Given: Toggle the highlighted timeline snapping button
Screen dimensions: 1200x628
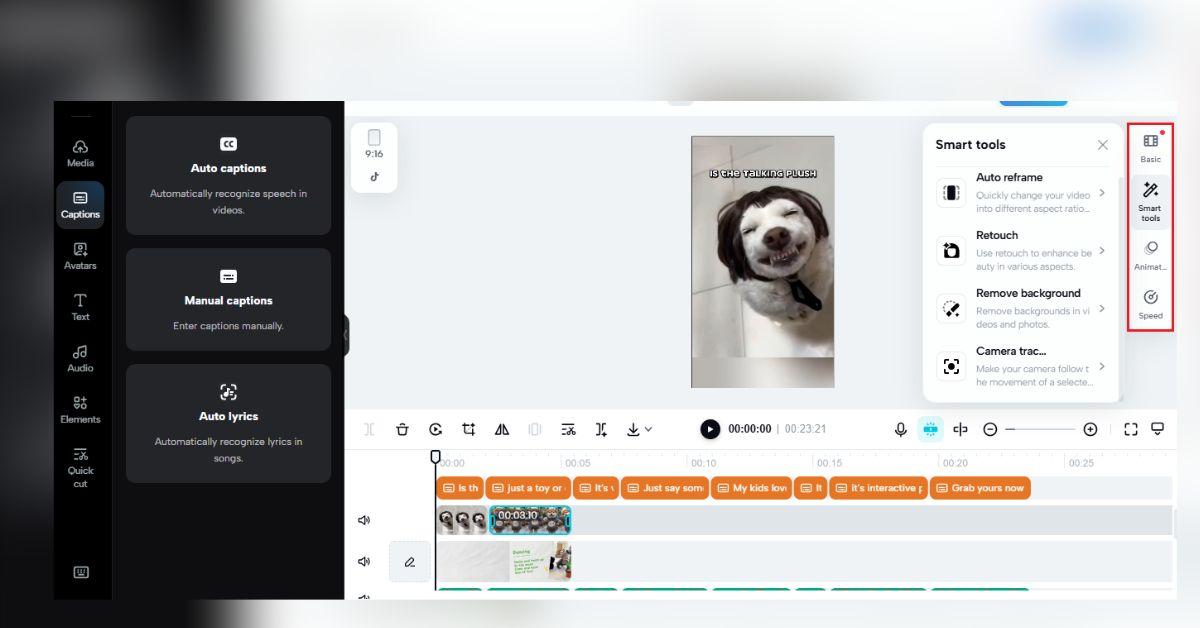Looking at the screenshot, I should (x=930, y=429).
